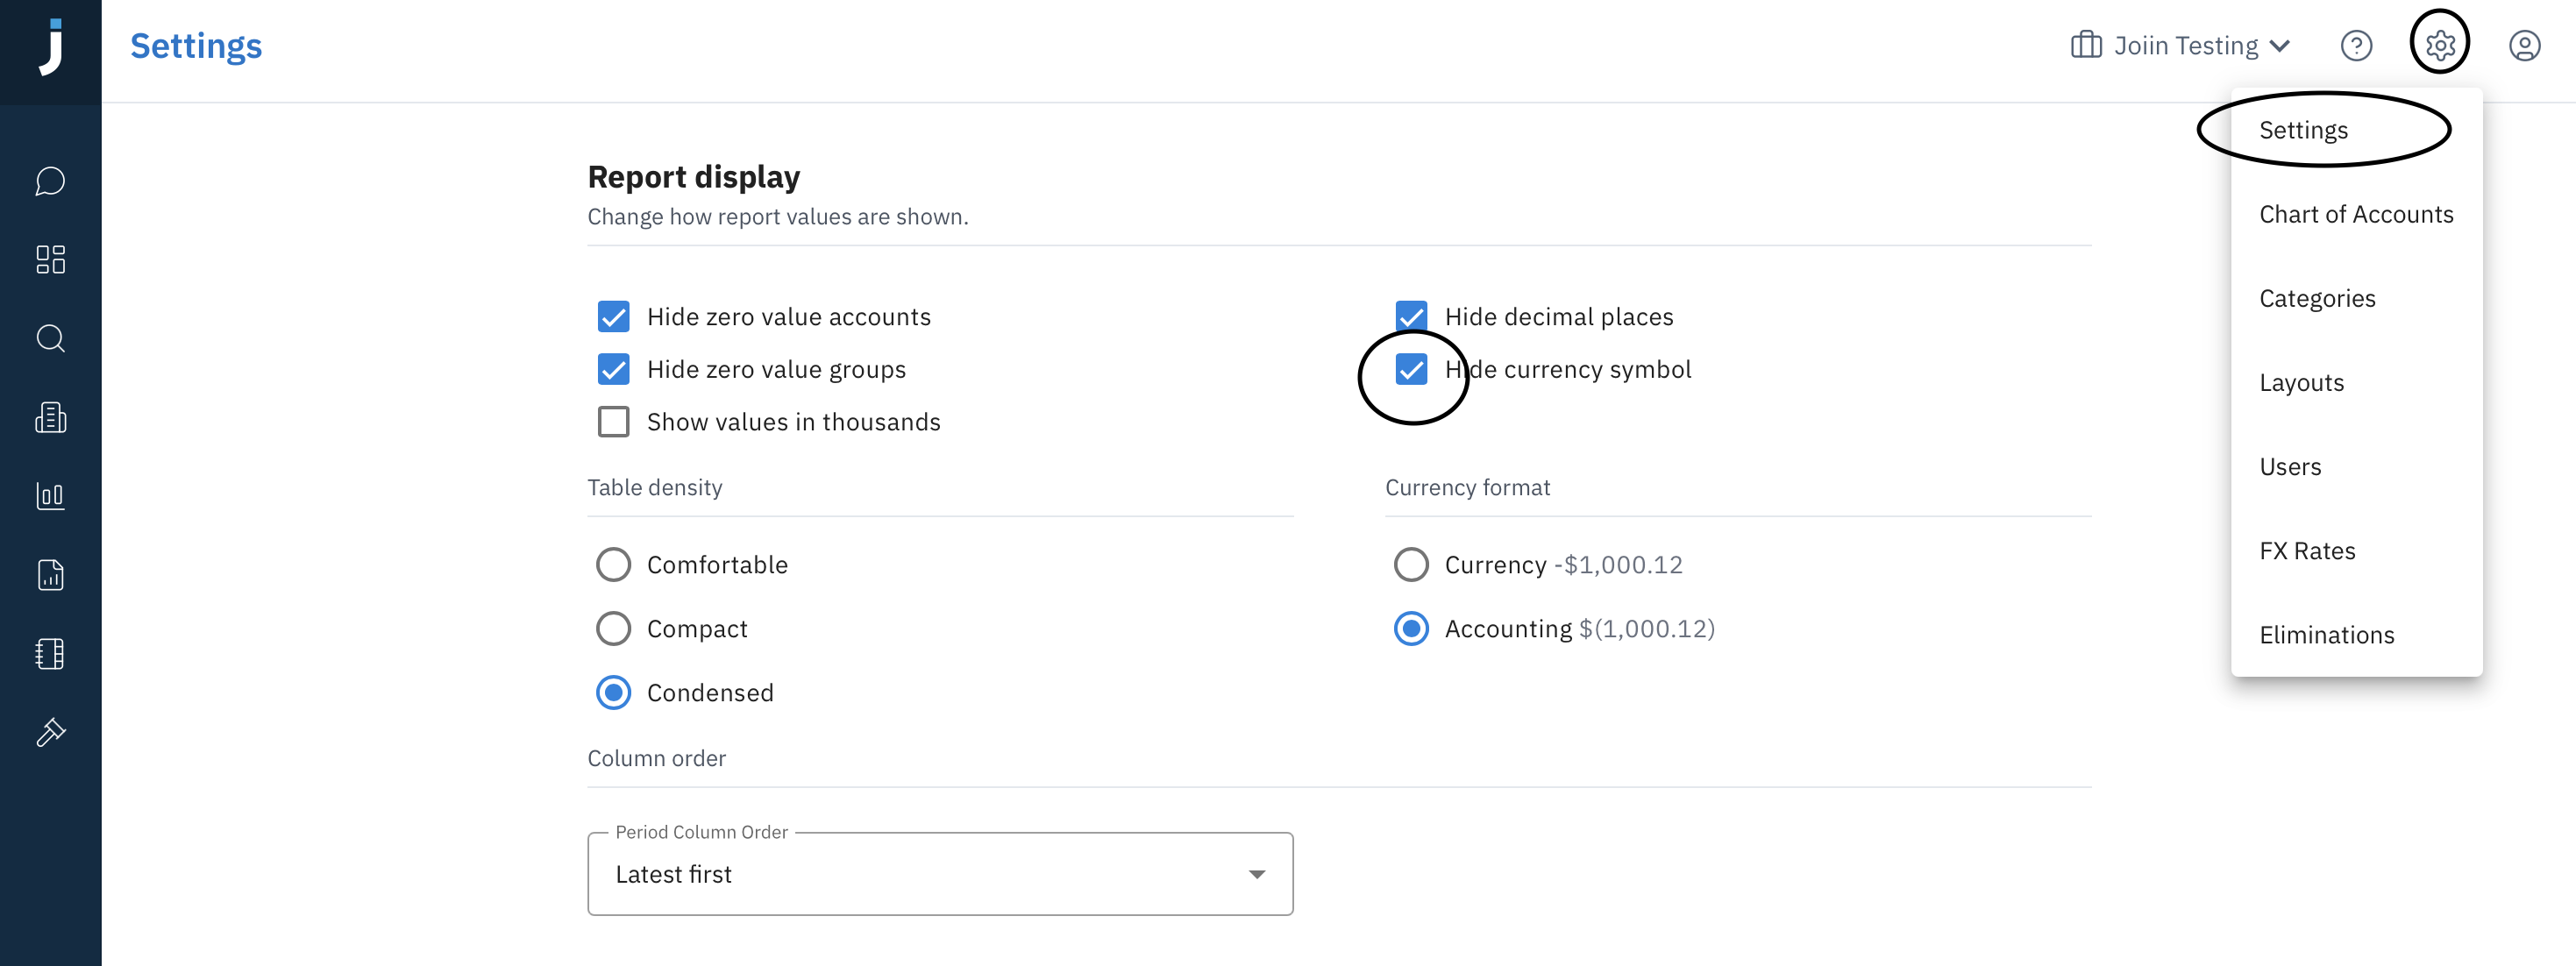Screen dimensions: 2576x966
Task: Open Chart of Accounts from the menu
Action: (2355, 215)
